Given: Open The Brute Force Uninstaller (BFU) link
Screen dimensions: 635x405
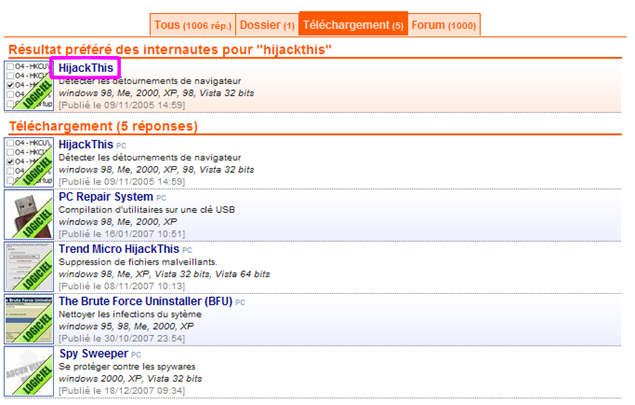Looking at the screenshot, I should pyautogui.click(x=145, y=301).
